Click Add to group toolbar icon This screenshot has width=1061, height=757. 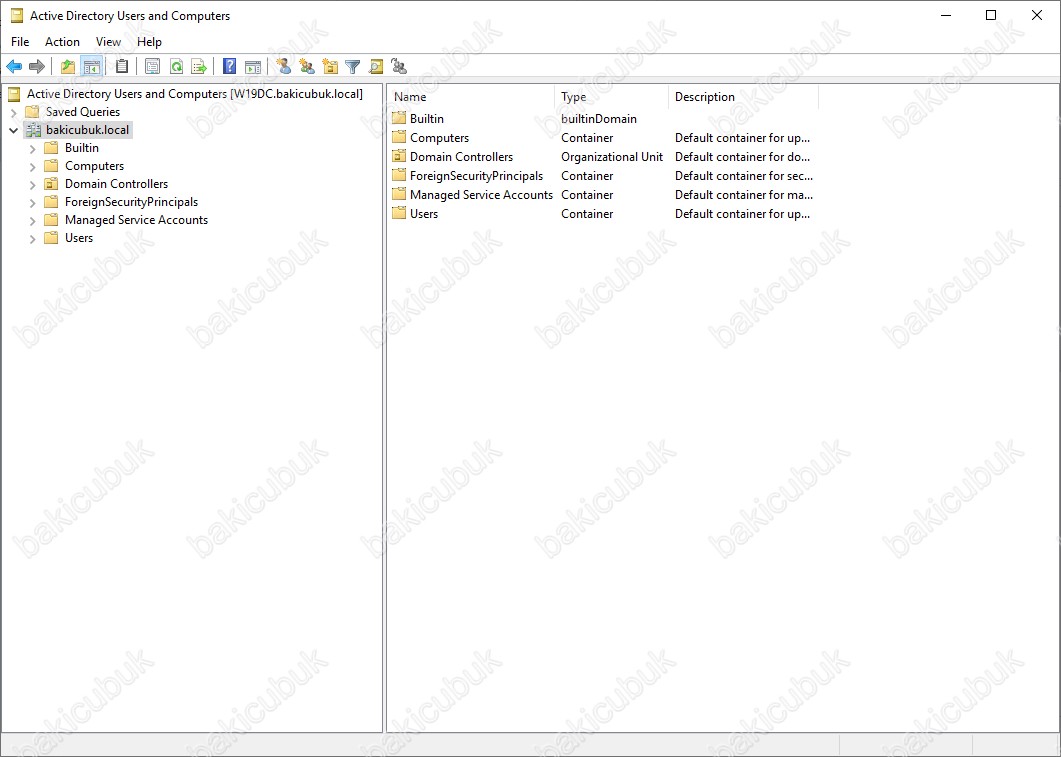click(x=399, y=66)
